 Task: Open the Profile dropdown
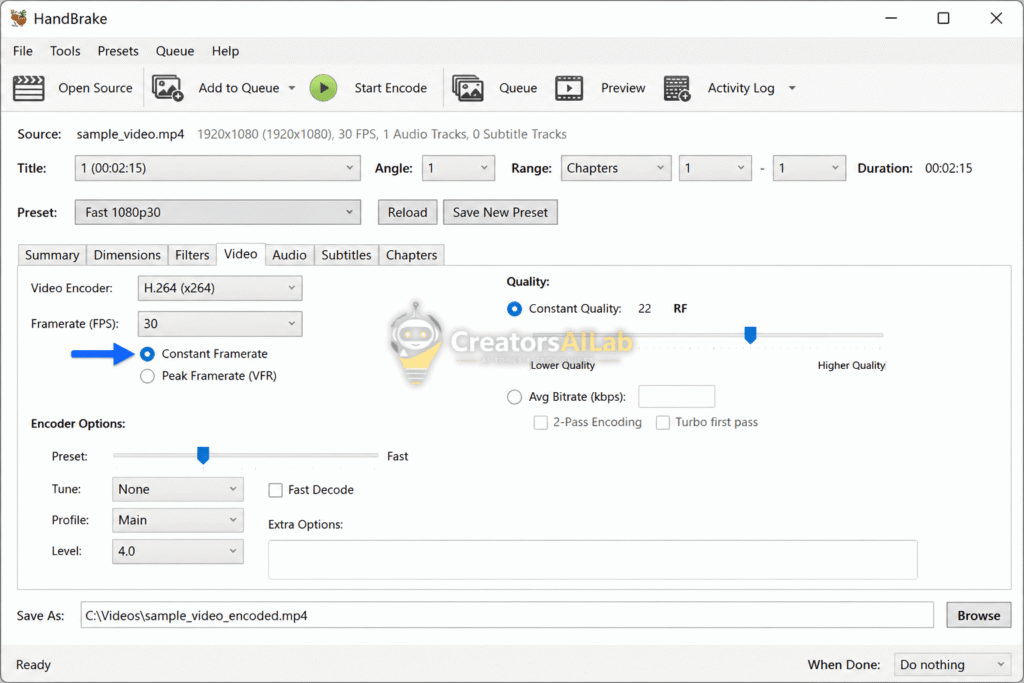tap(178, 520)
